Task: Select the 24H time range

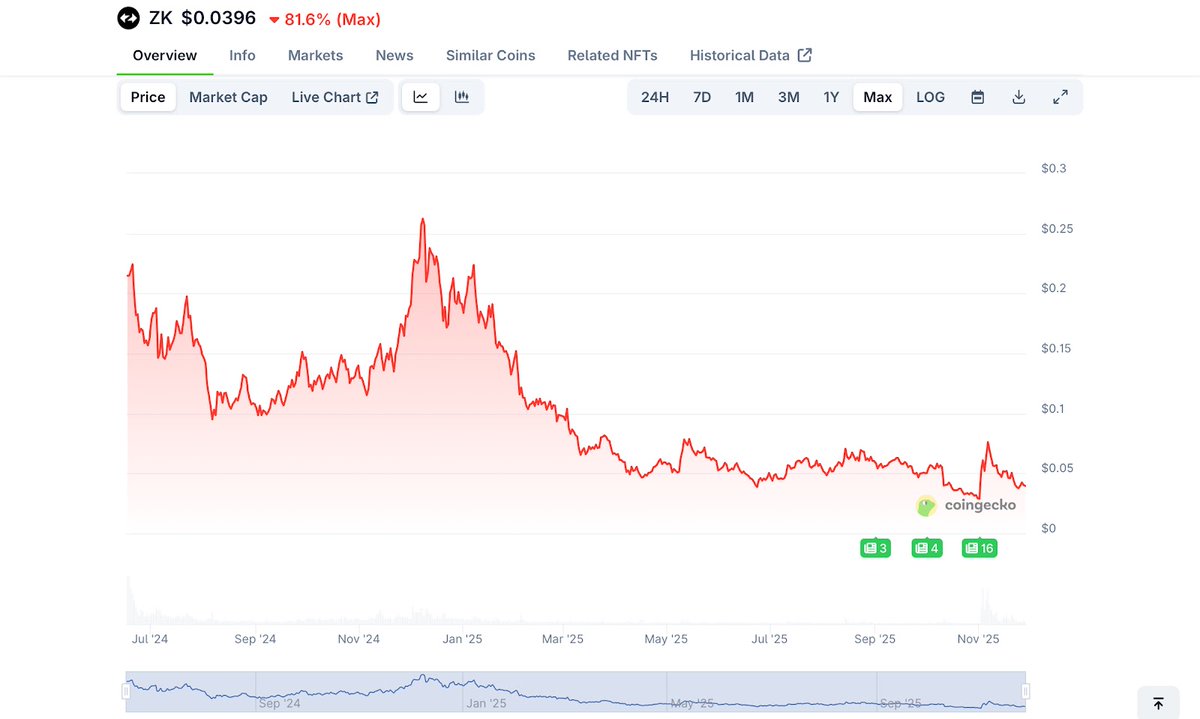Action: [x=655, y=97]
